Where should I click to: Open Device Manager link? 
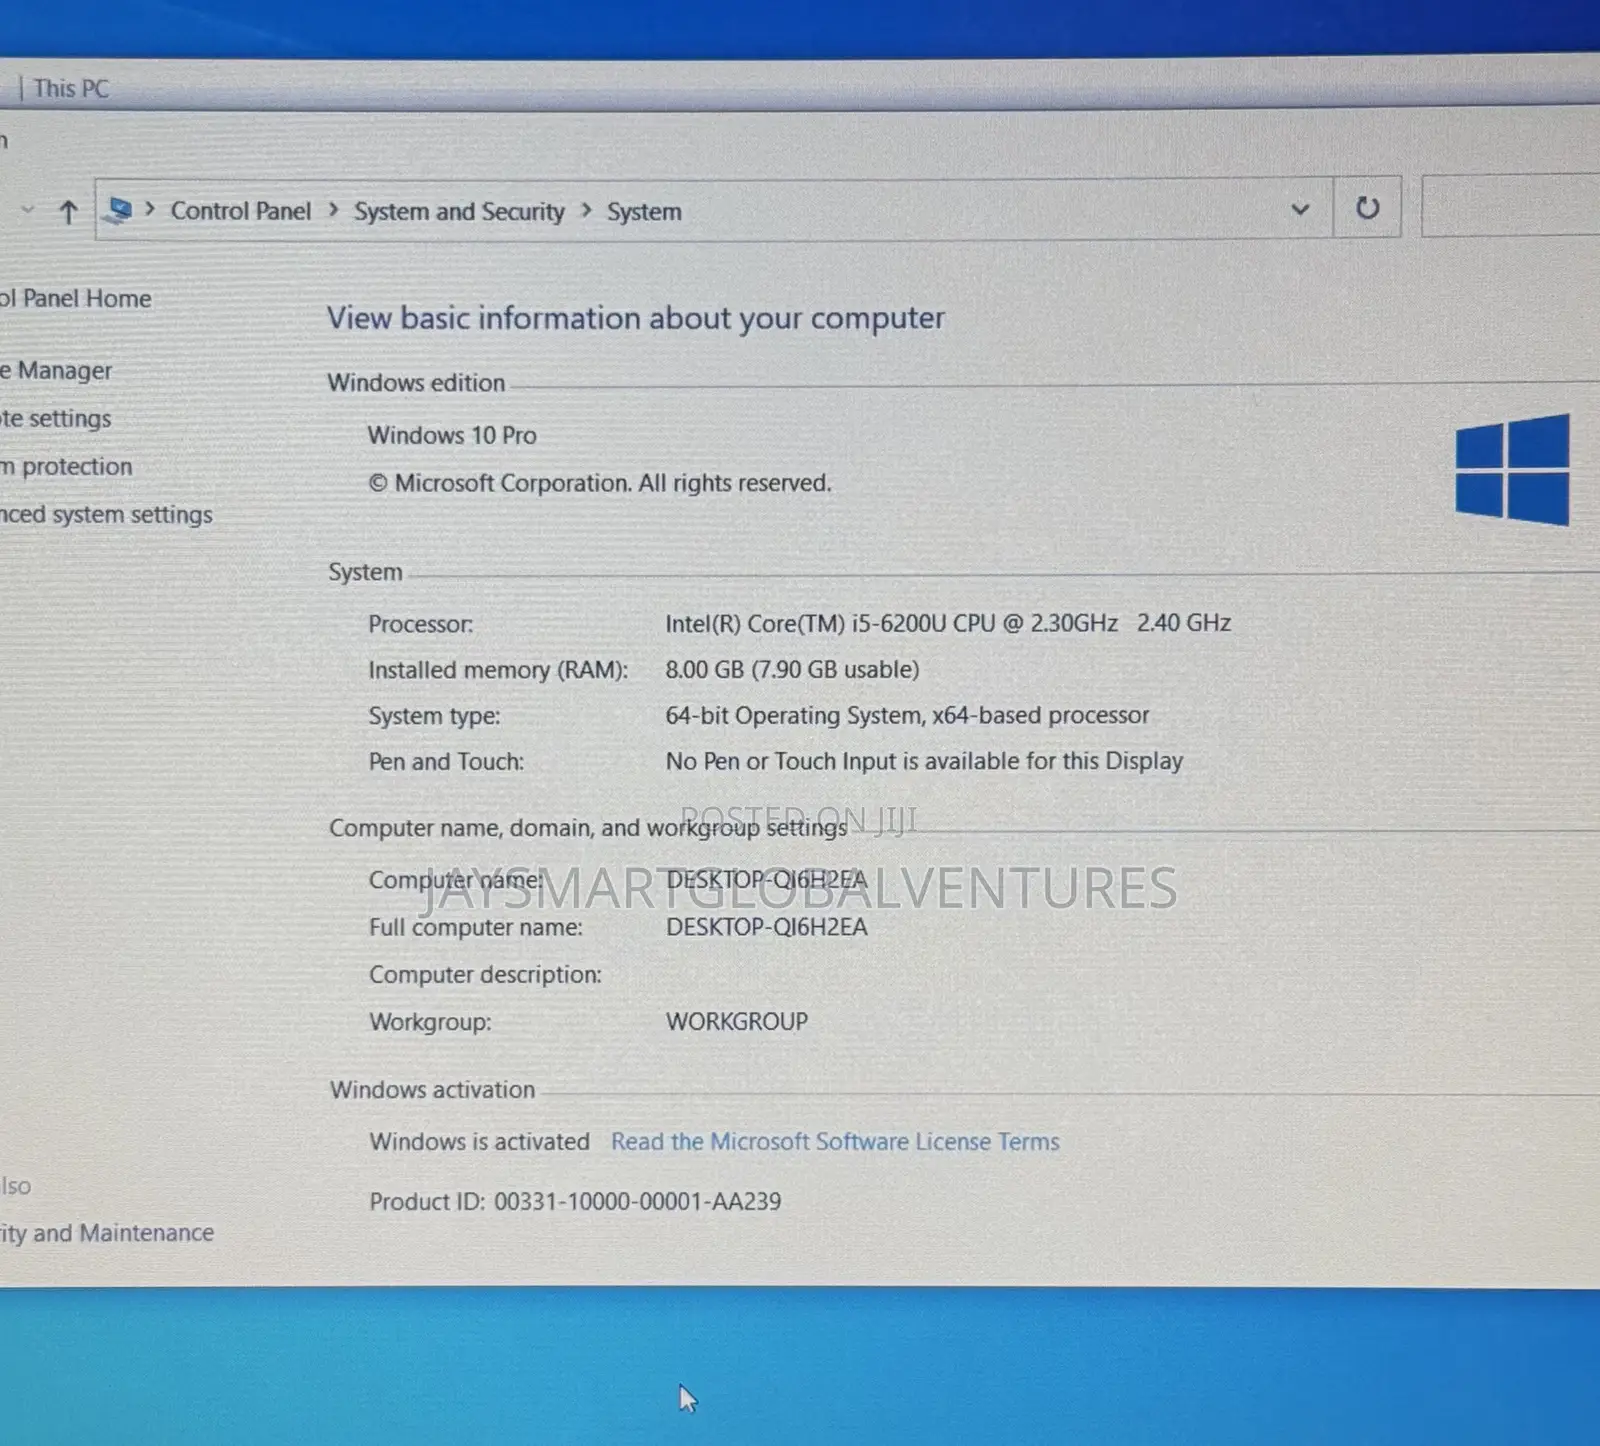coord(56,371)
